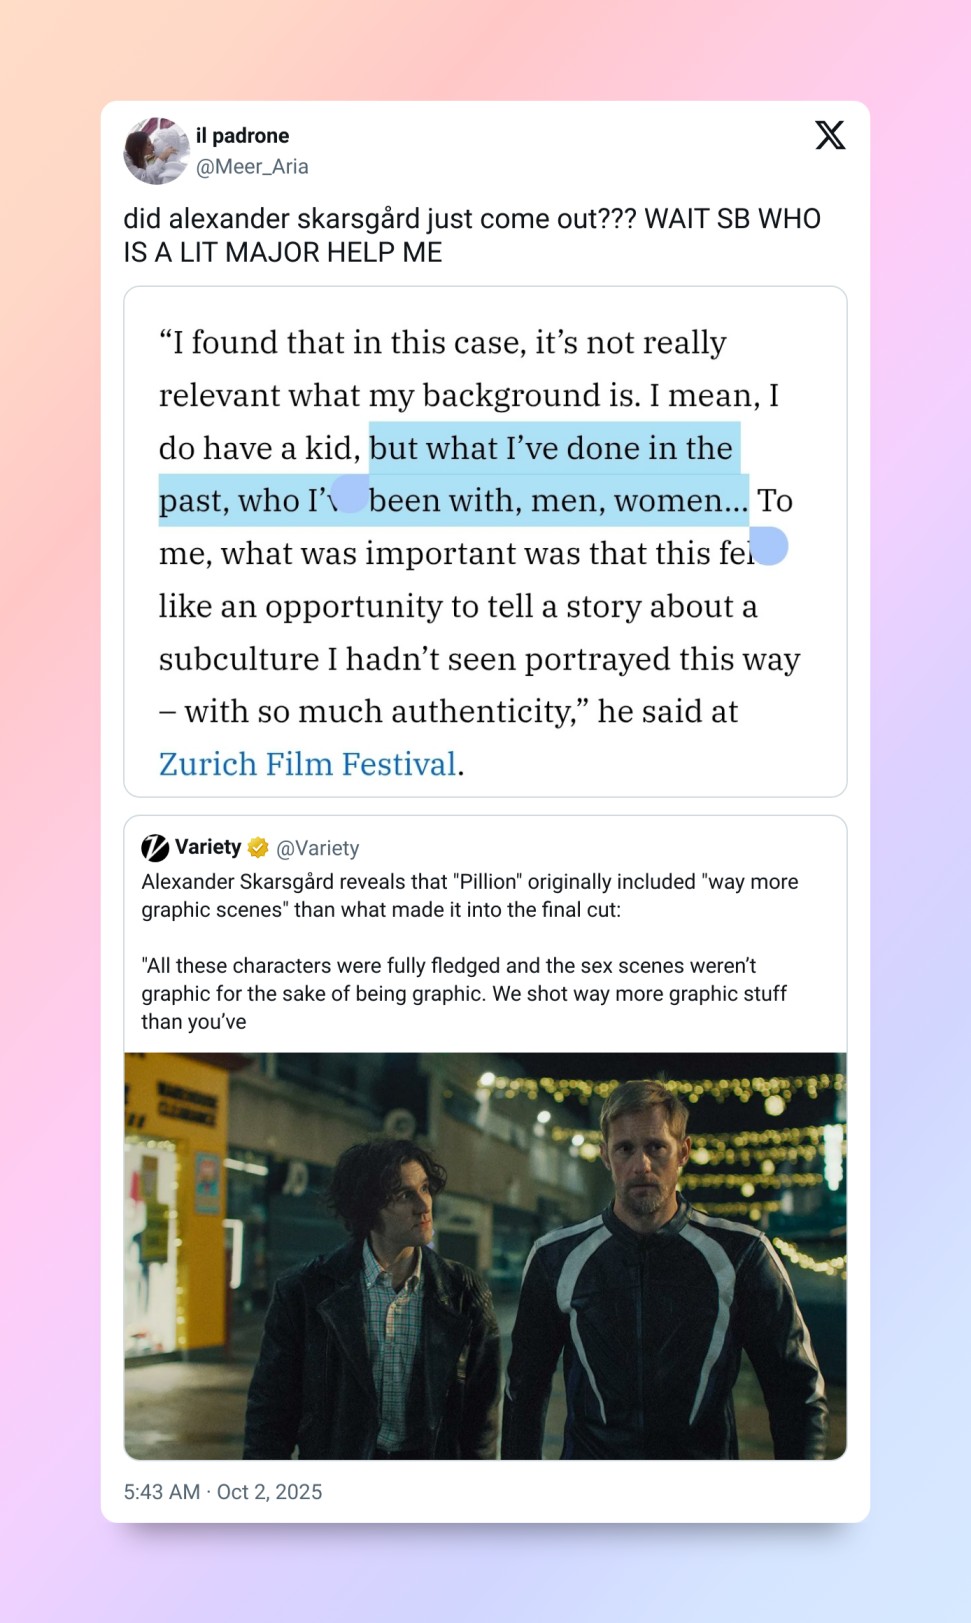The width and height of the screenshot is (971, 1623).
Task: Open il padrone's profile avatar
Action: pyautogui.click(x=156, y=151)
